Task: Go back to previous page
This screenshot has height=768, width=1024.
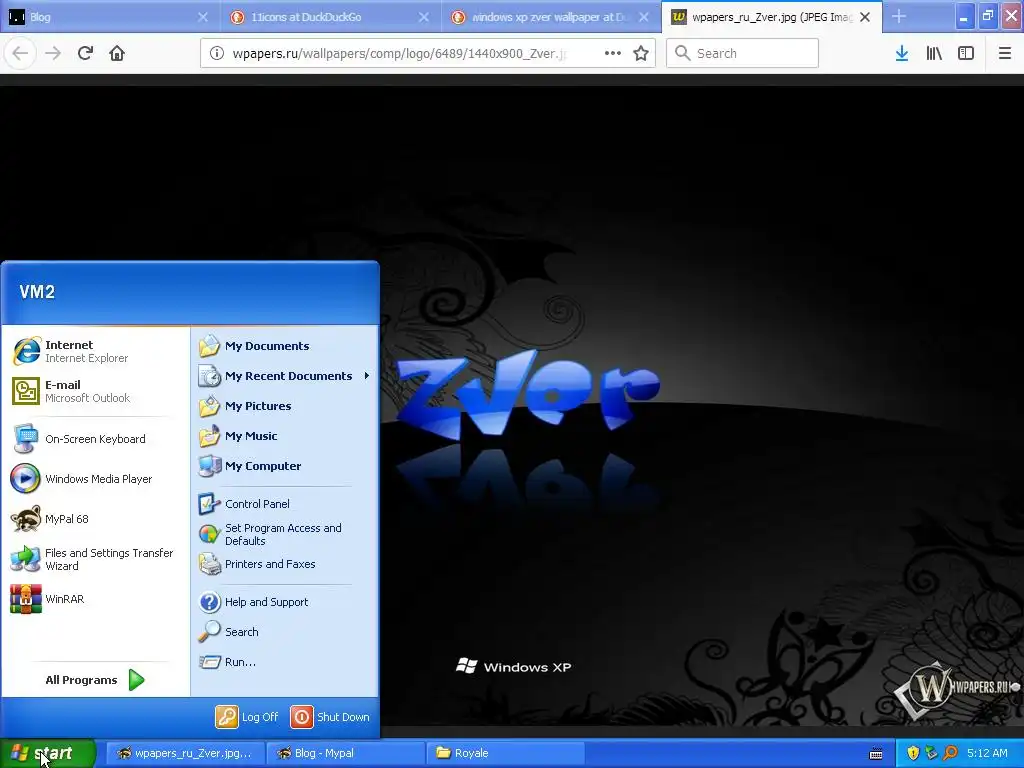Action: click(x=20, y=53)
